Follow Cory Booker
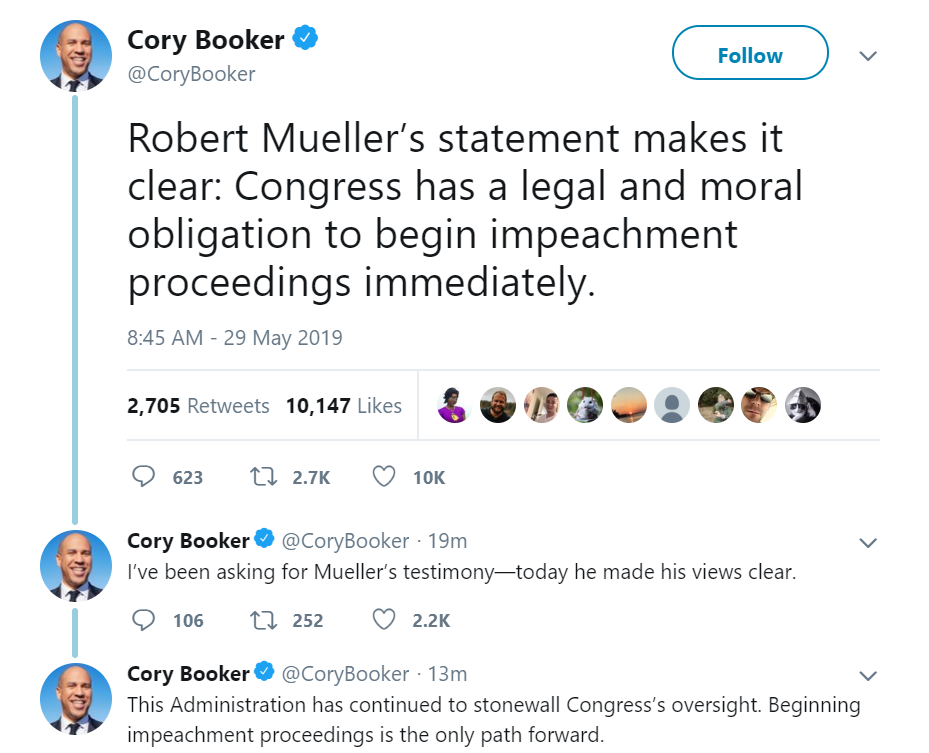 coord(750,55)
